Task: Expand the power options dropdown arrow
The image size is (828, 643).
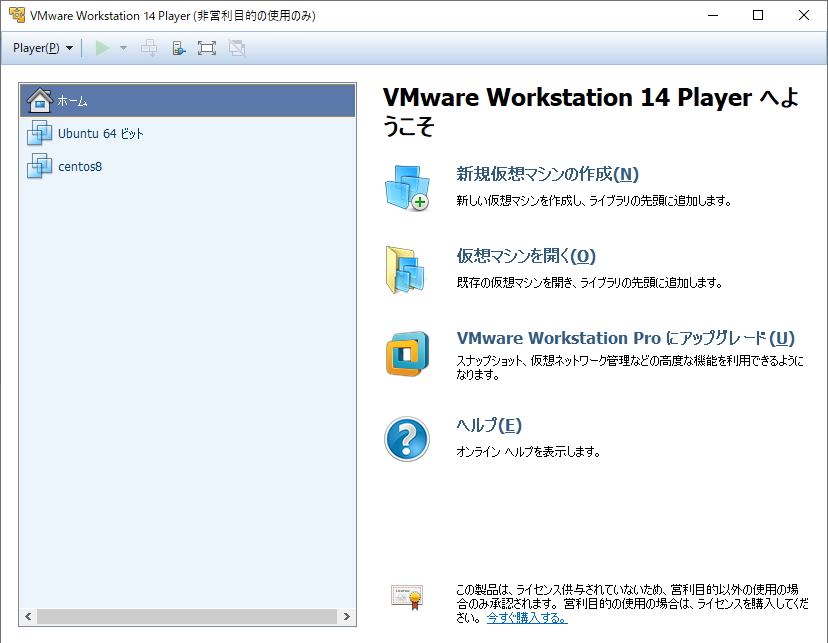Action: [x=123, y=48]
